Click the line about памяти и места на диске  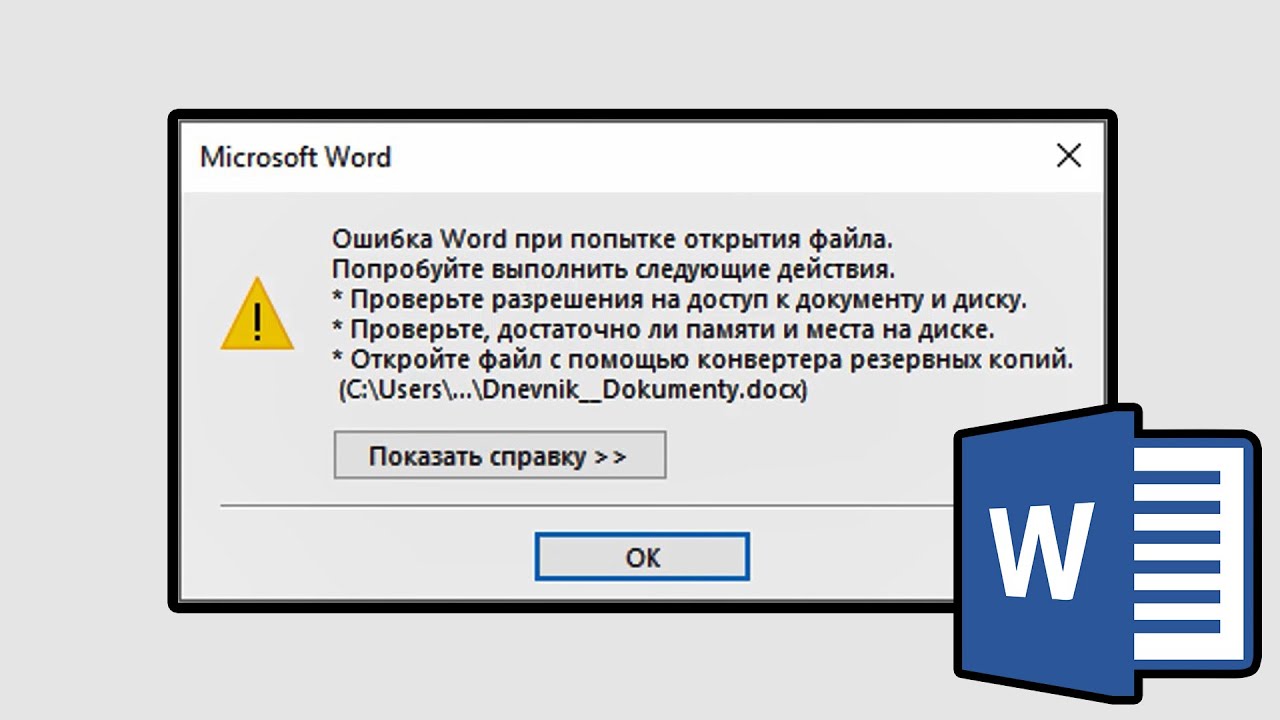(664, 329)
